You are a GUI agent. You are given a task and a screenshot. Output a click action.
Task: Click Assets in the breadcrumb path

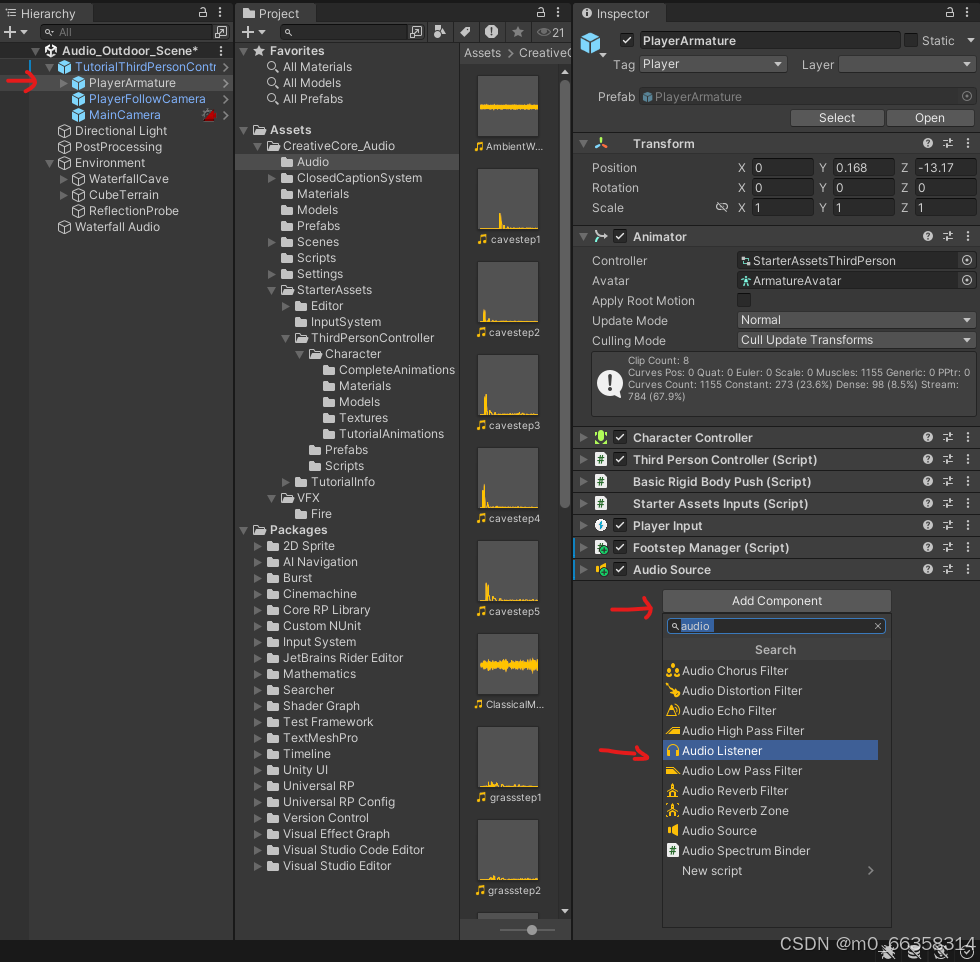click(482, 53)
